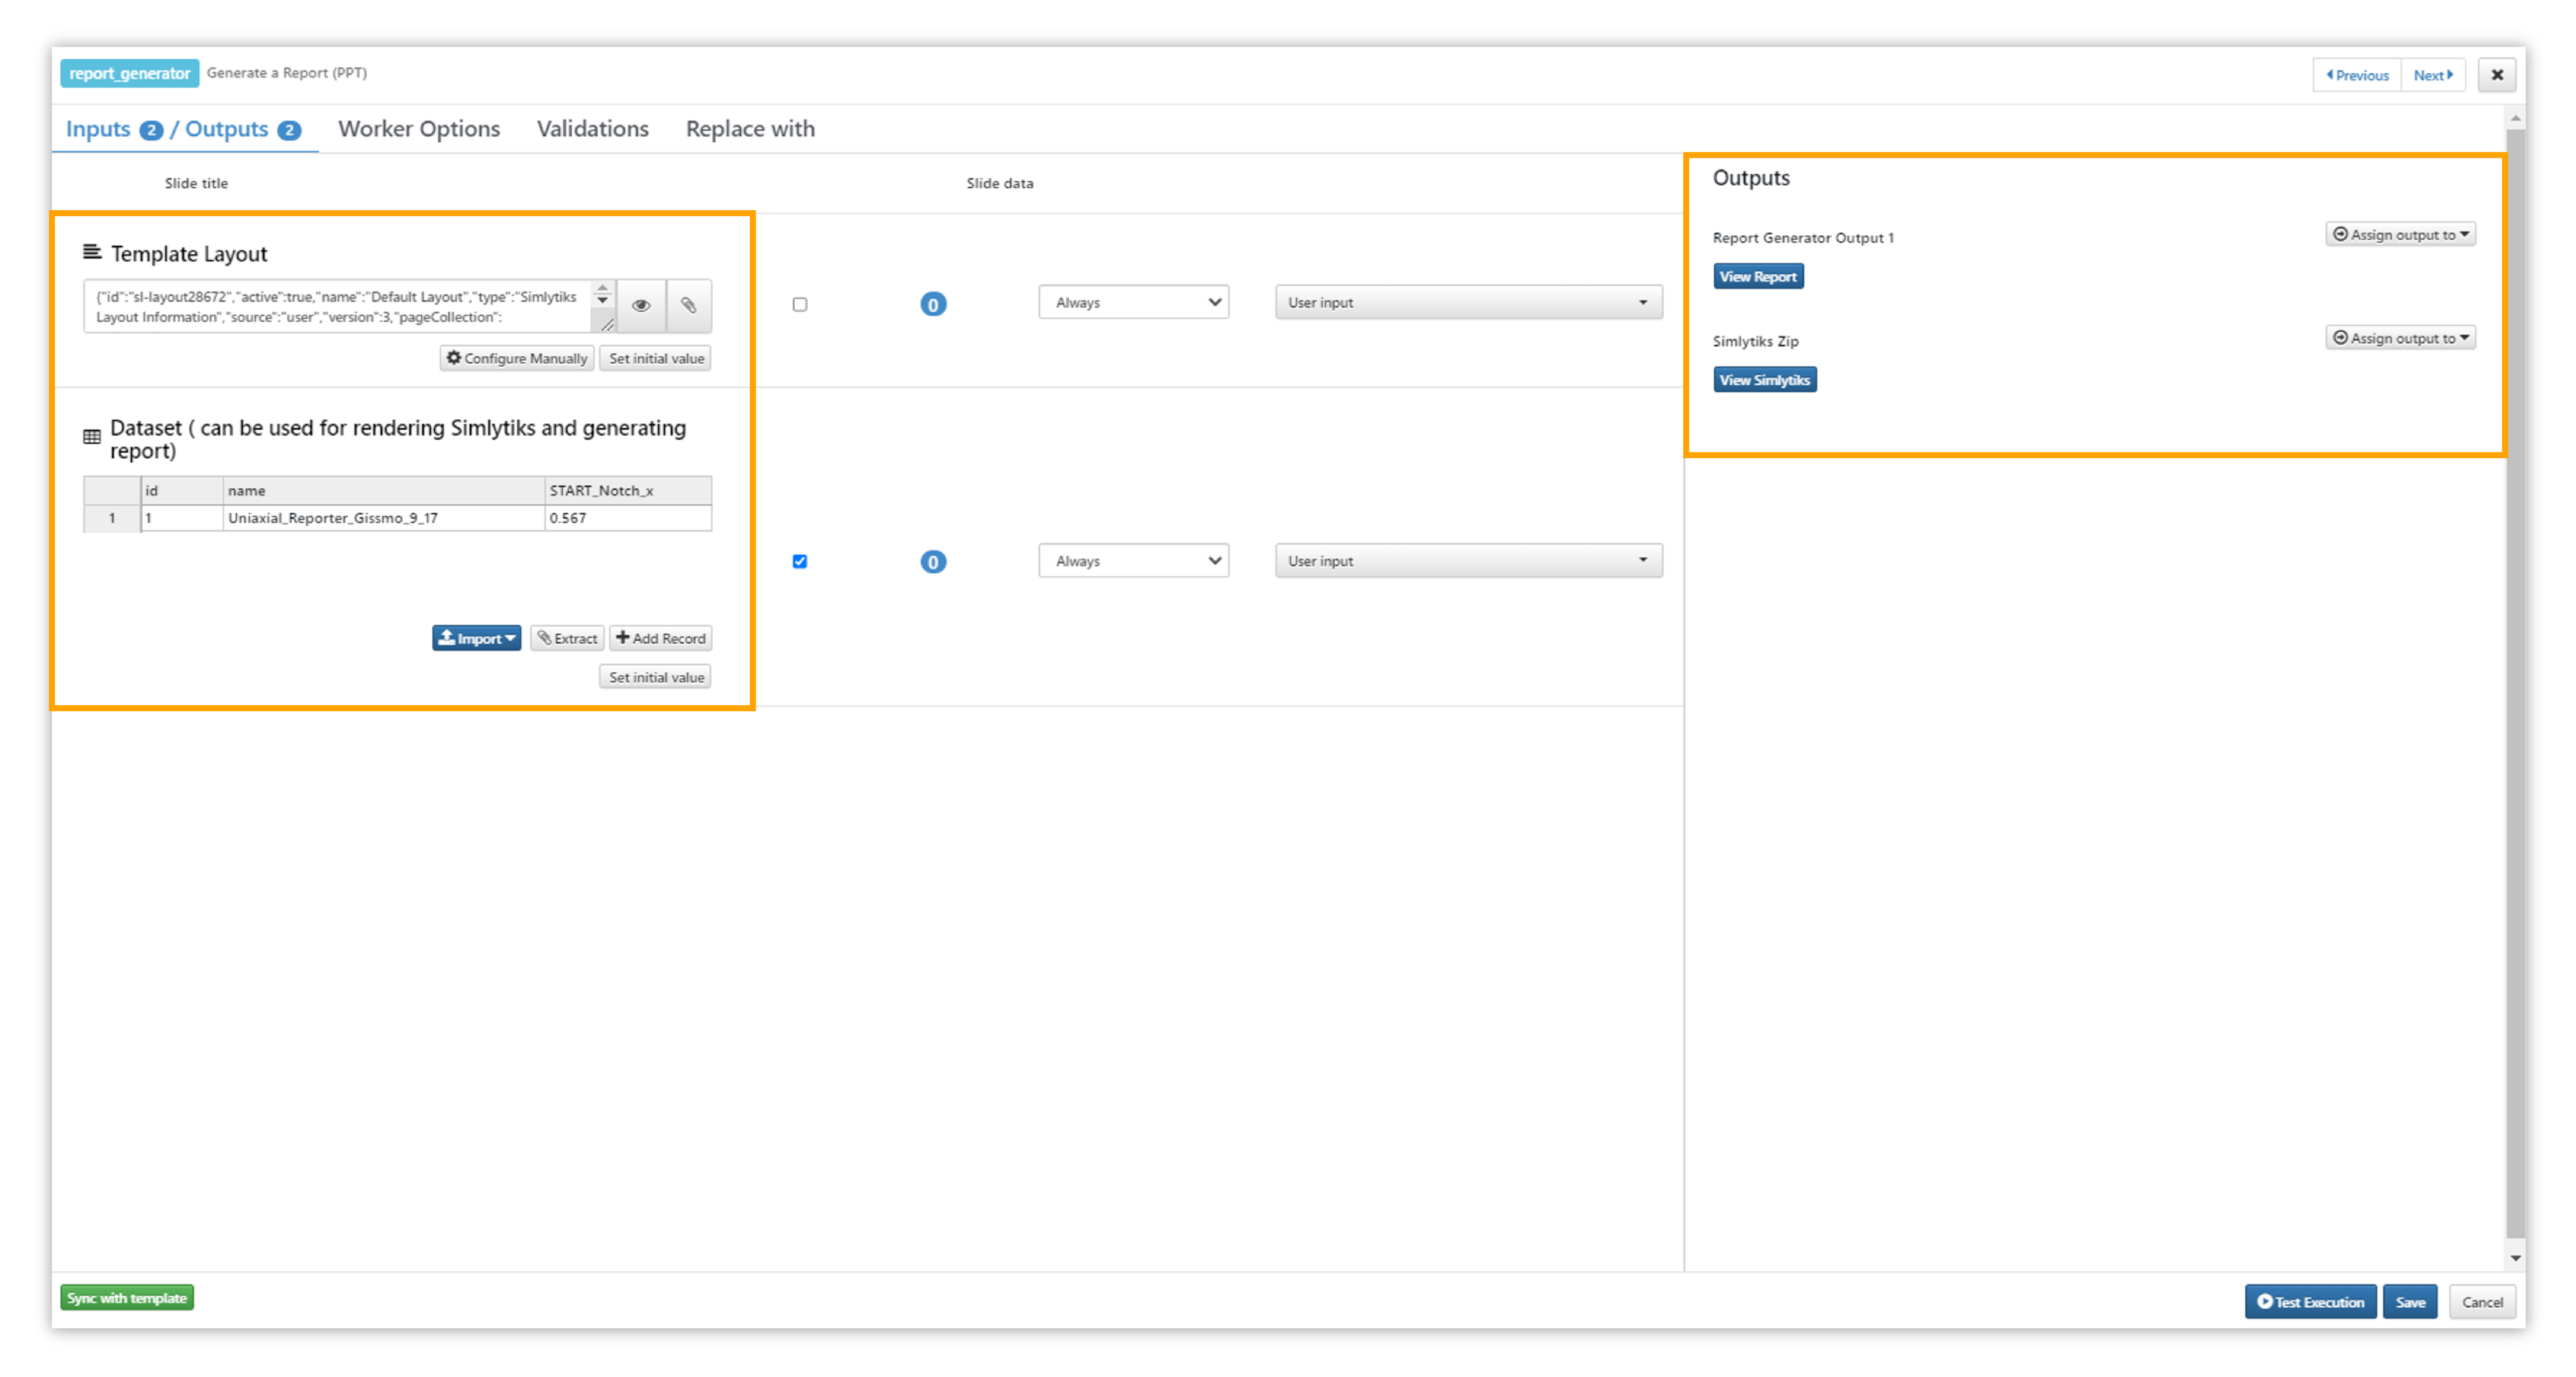Open the Replace with tab
The image size is (2576, 1377).
coord(750,129)
